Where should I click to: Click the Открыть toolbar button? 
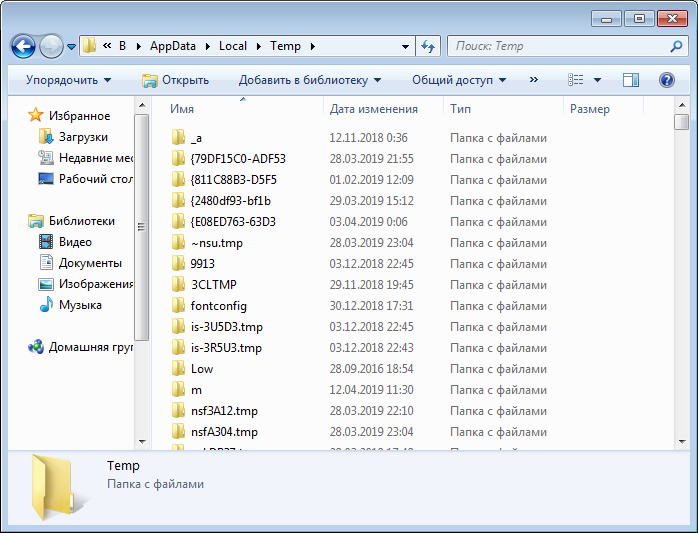(x=175, y=80)
